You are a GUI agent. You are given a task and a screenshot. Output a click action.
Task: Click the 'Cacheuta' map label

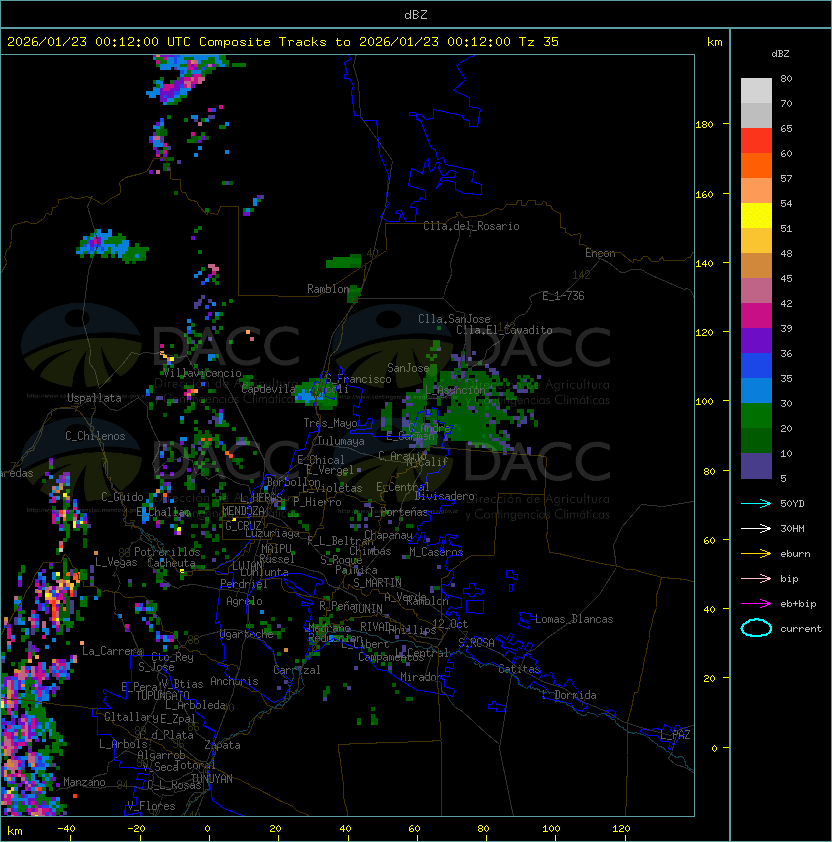tap(171, 563)
